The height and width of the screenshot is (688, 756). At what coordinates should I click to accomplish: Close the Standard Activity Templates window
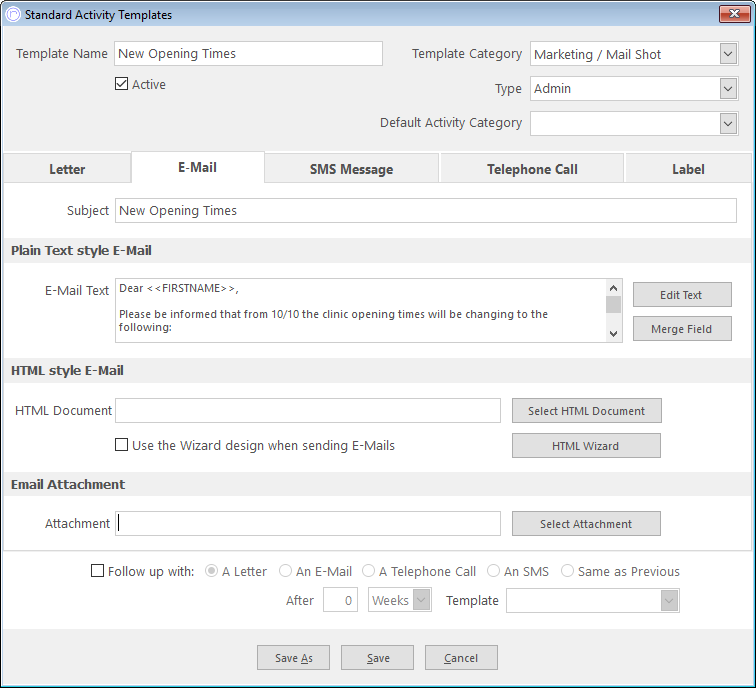point(734,14)
